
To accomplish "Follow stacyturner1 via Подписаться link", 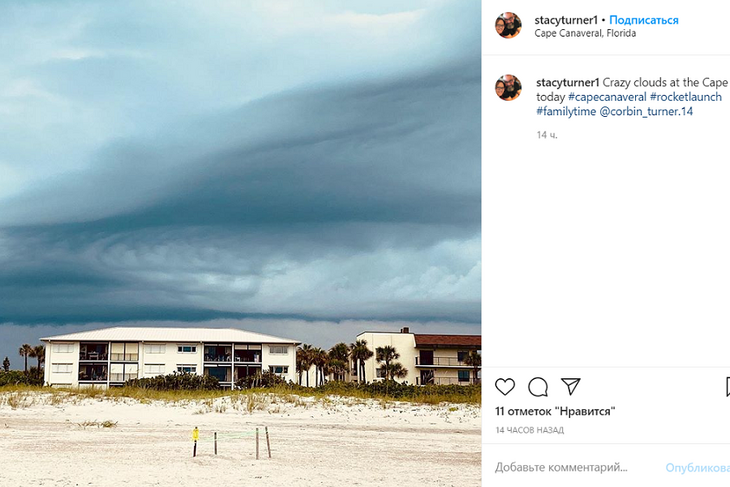I will tap(644, 20).
